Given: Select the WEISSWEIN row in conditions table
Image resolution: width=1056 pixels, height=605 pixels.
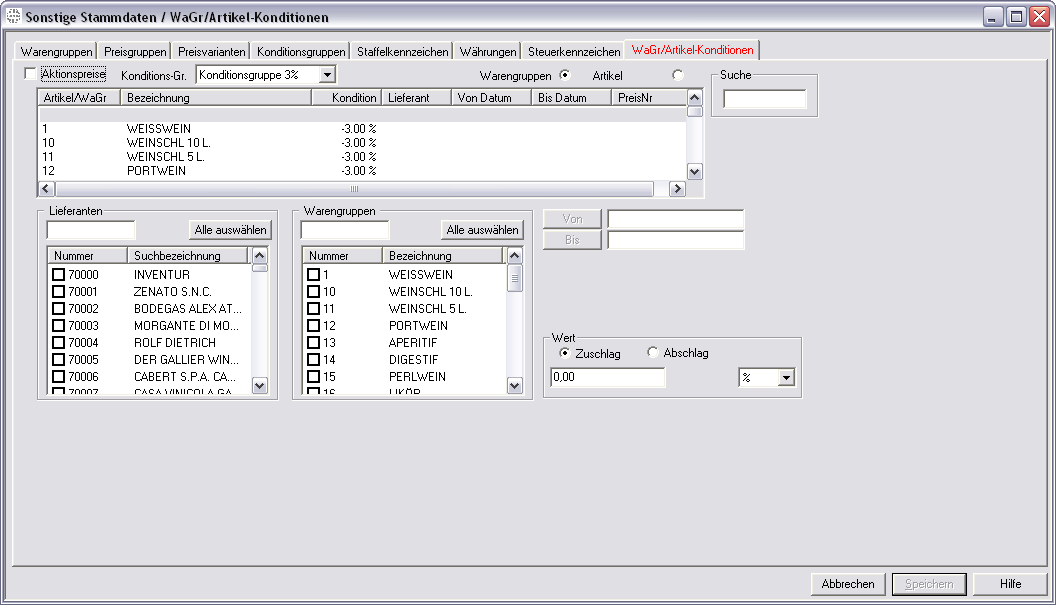Looking at the screenshot, I should pyautogui.click(x=159, y=129).
